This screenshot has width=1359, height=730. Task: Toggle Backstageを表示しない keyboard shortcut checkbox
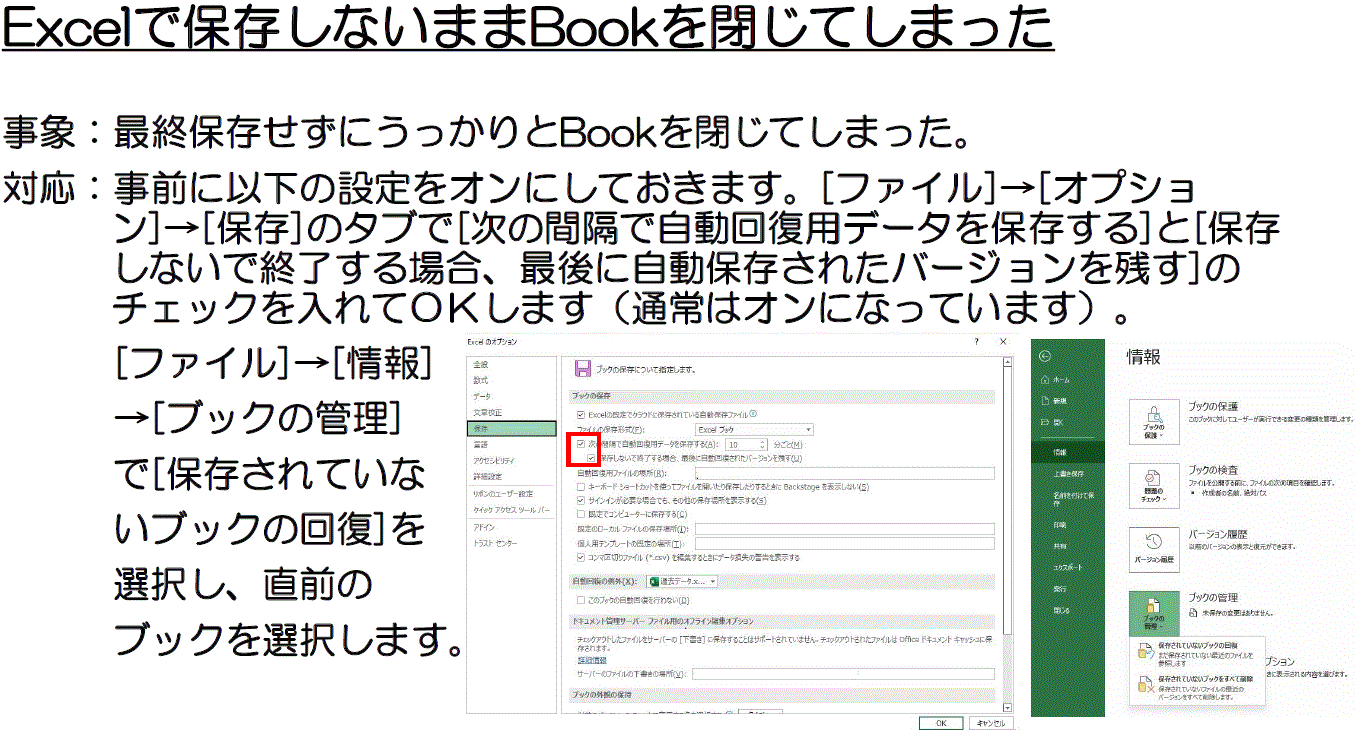[x=581, y=486]
